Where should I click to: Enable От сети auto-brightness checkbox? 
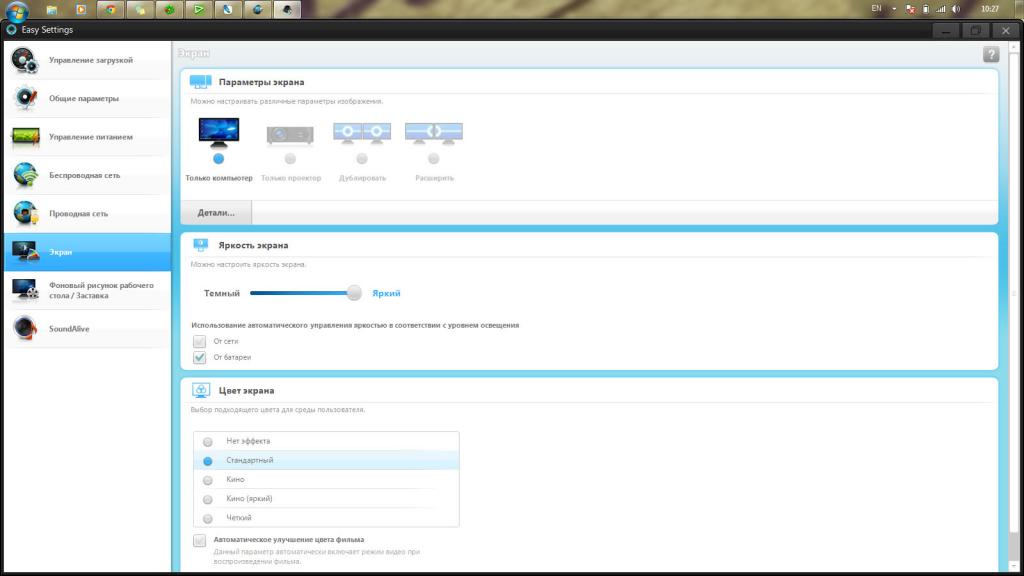(199, 341)
